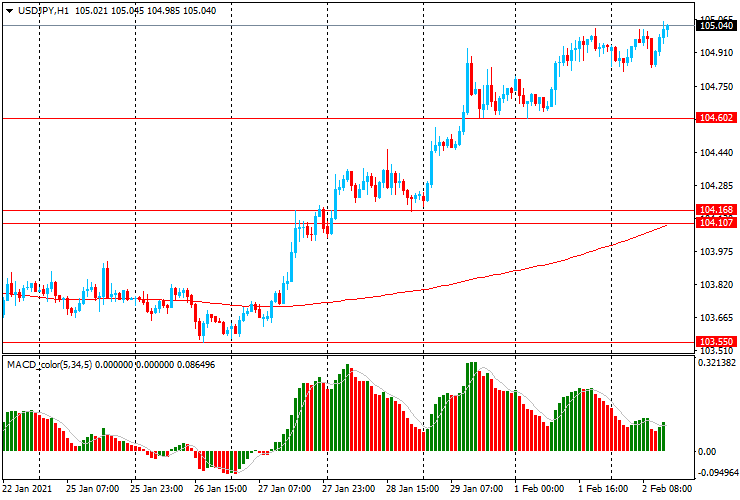The image size is (740, 500).
Task: Select the red level label 104.168
Action: tap(716, 210)
